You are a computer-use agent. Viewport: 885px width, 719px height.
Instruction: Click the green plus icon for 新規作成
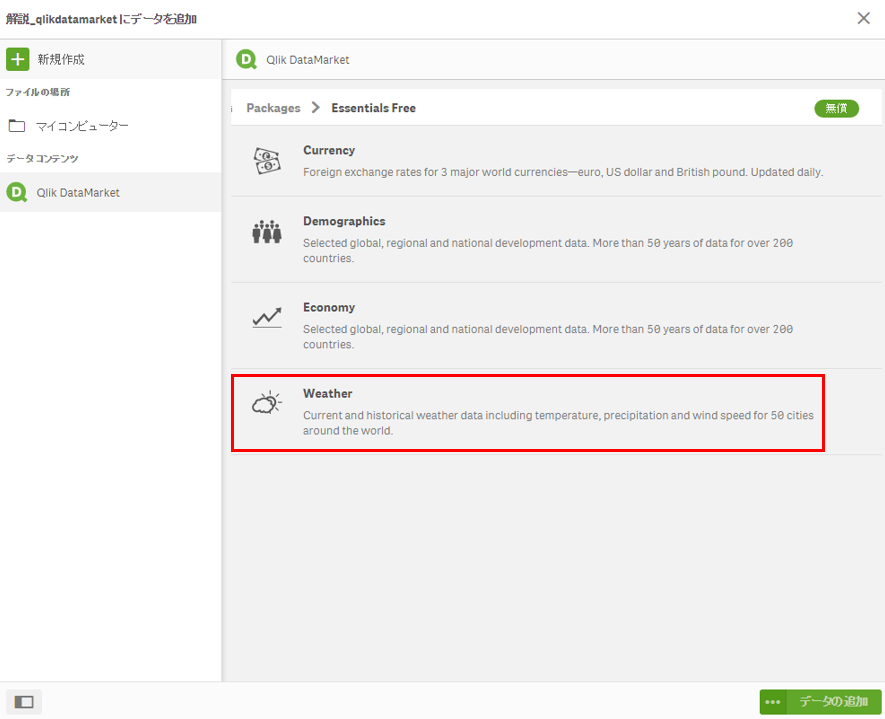pyautogui.click(x=17, y=59)
